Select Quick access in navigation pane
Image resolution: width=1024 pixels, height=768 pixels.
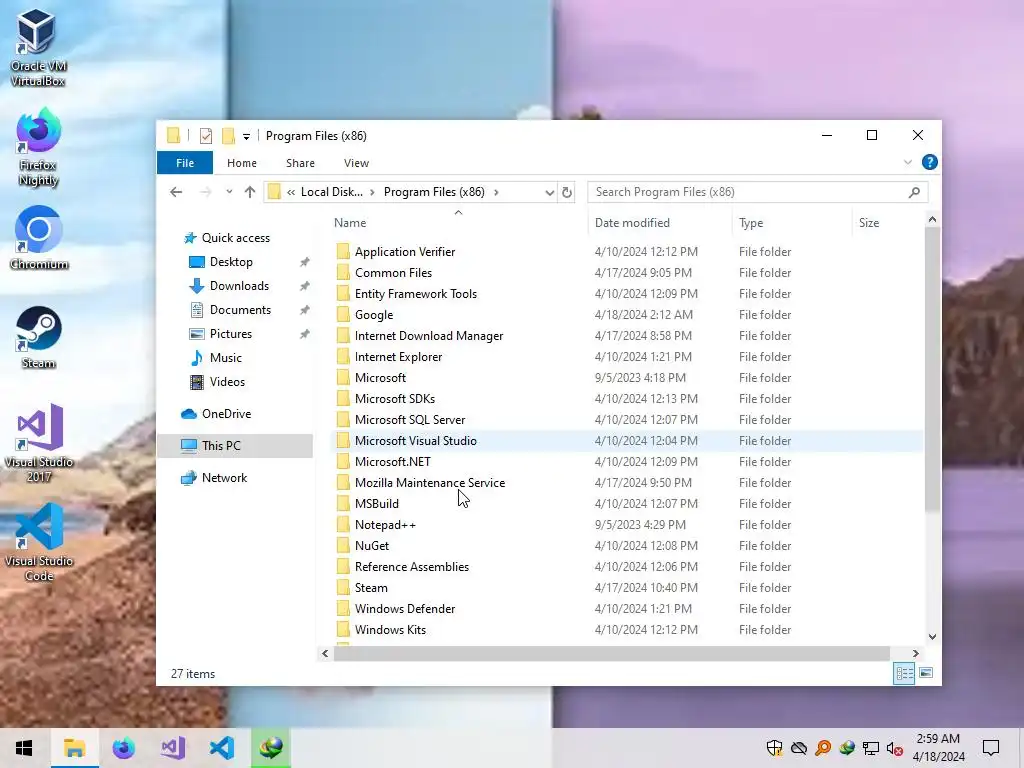click(235, 238)
